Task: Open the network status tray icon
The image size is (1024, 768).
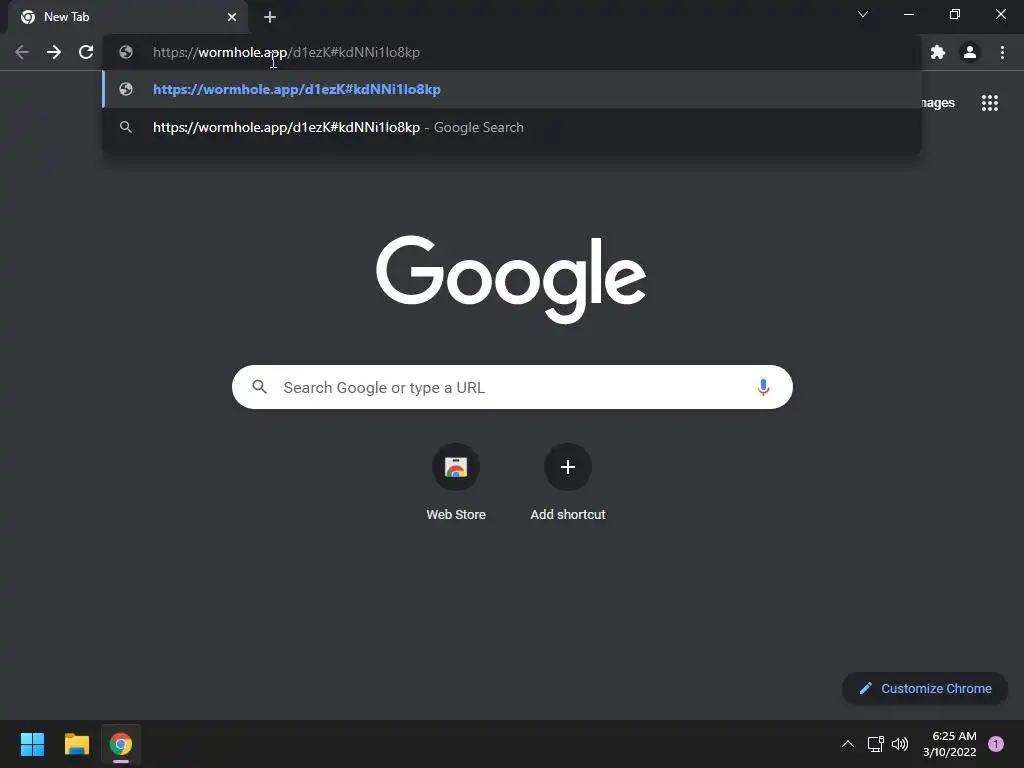Action: coord(875,744)
